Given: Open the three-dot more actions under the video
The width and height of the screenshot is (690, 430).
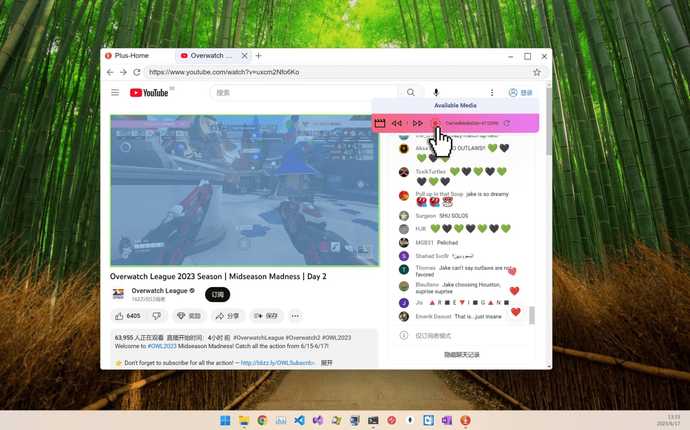Looking at the screenshot, I should (295, 315).
